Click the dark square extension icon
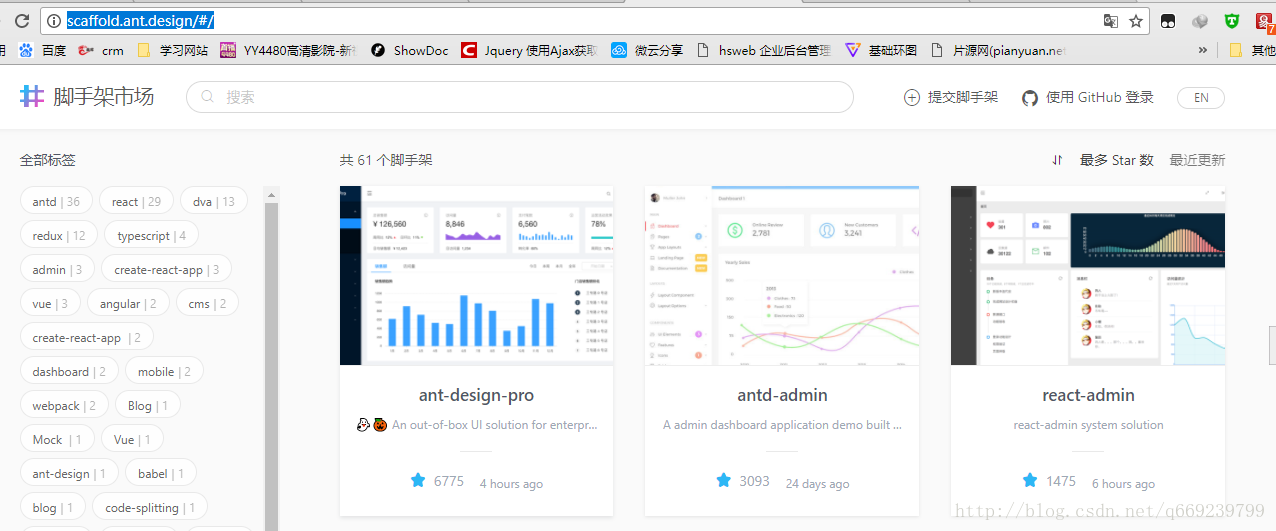Viewport: 1276px width, 531px height. pos(1168,20)
